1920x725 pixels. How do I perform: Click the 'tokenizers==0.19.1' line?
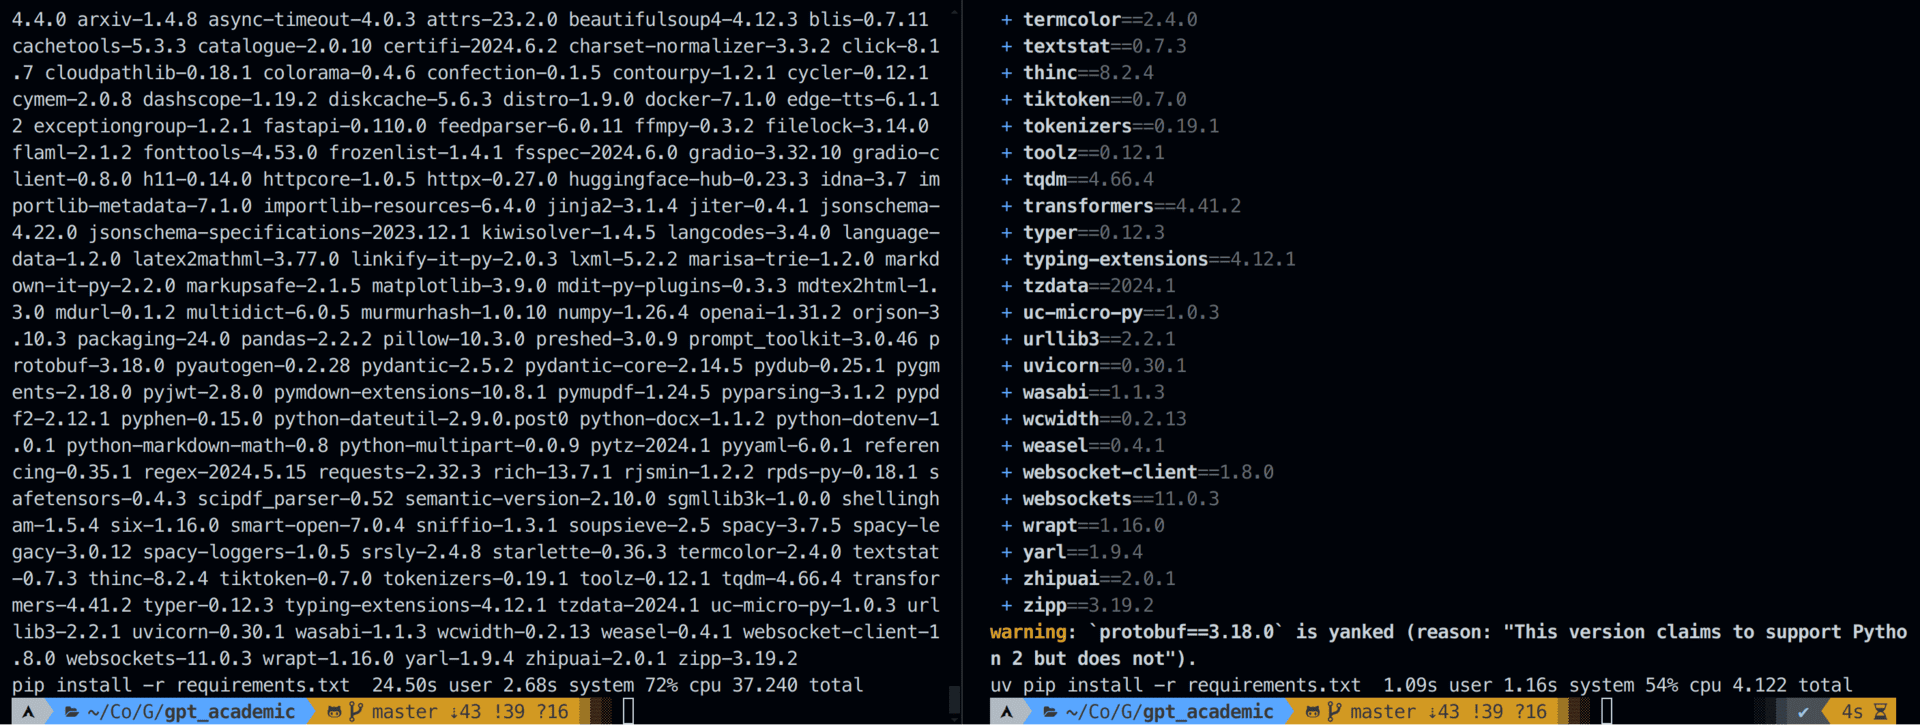(1110, 126)
